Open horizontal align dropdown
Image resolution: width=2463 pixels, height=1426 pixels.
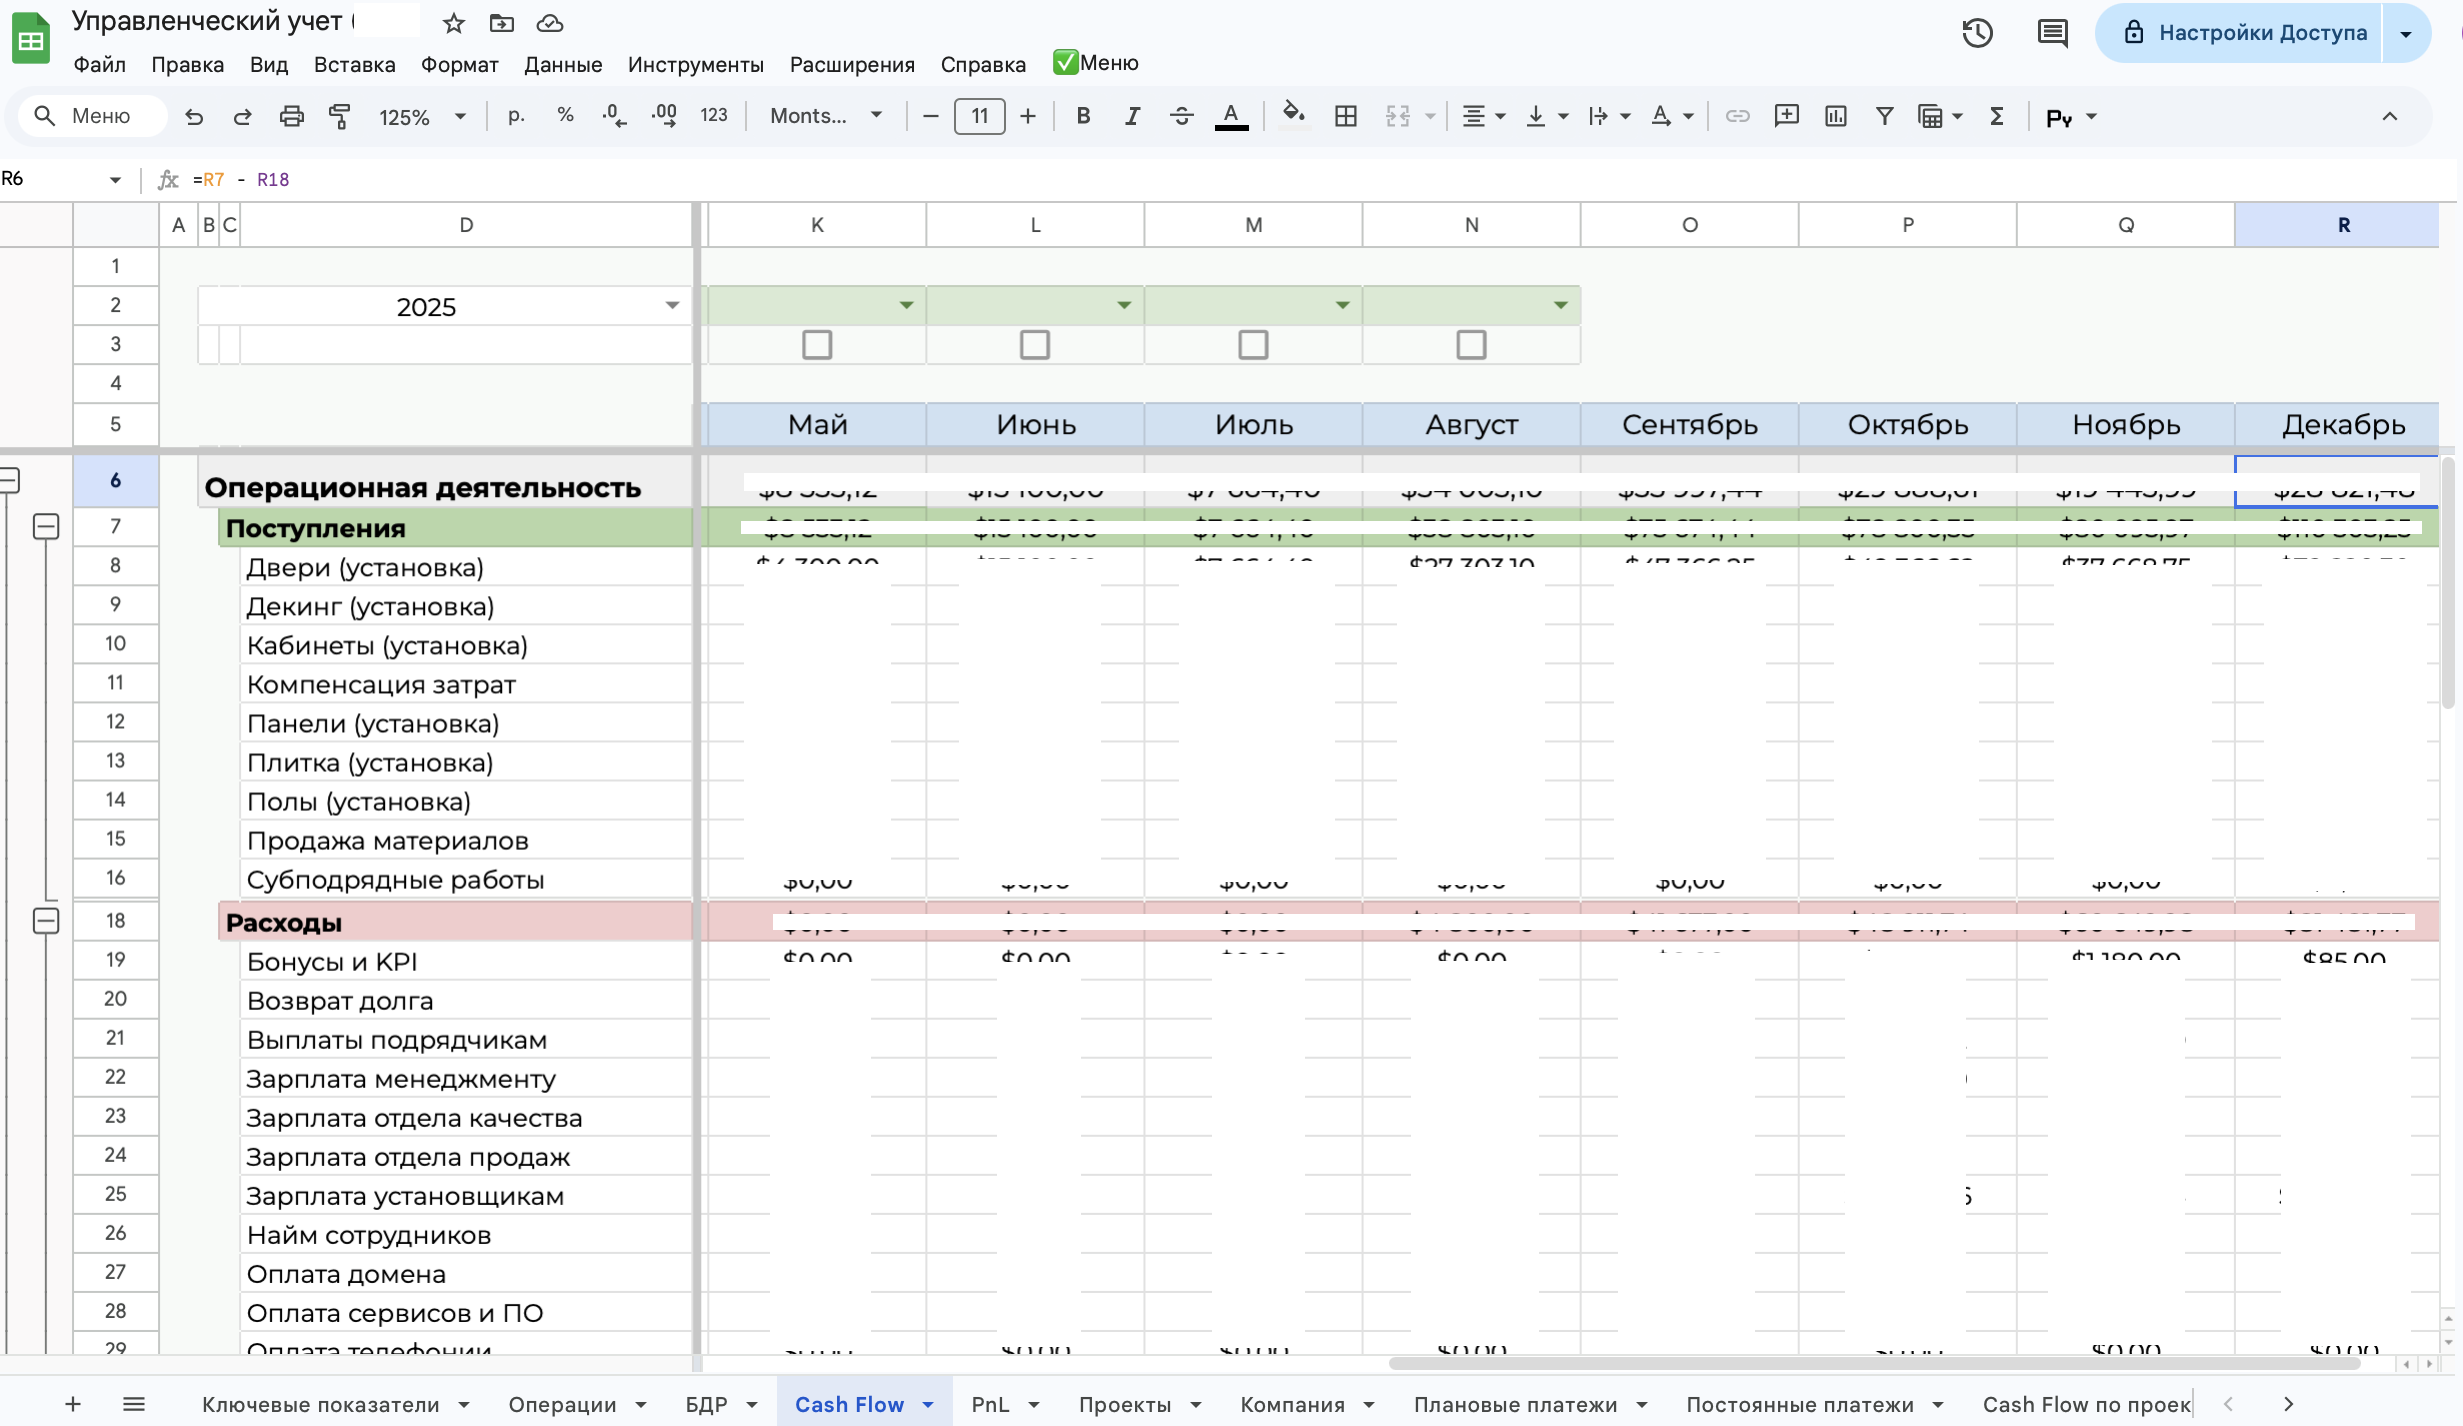(x=1484, y=116)
